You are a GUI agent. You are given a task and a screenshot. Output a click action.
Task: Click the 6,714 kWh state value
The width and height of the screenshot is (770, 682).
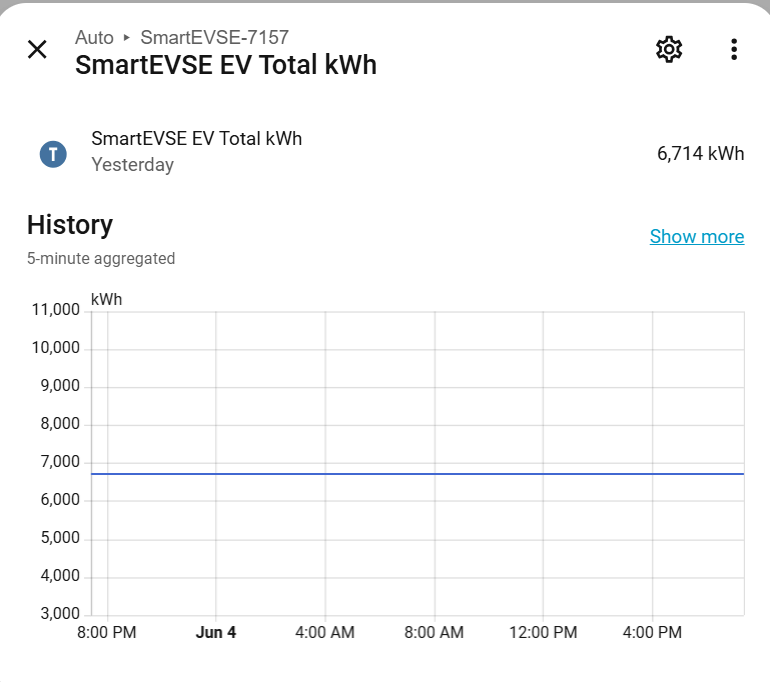click(x=700, y=154)
